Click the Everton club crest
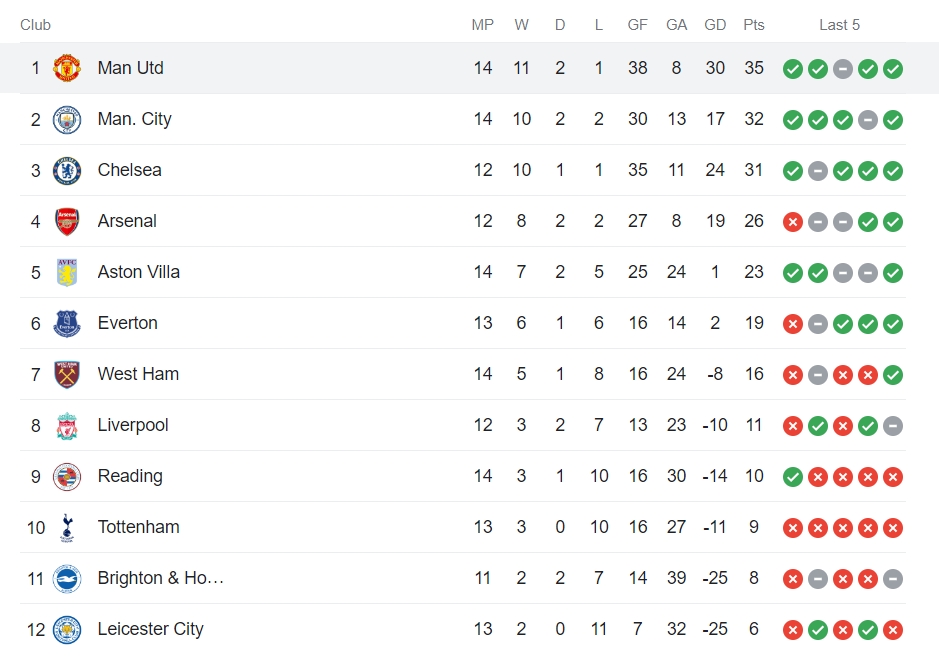 [67, 323]
